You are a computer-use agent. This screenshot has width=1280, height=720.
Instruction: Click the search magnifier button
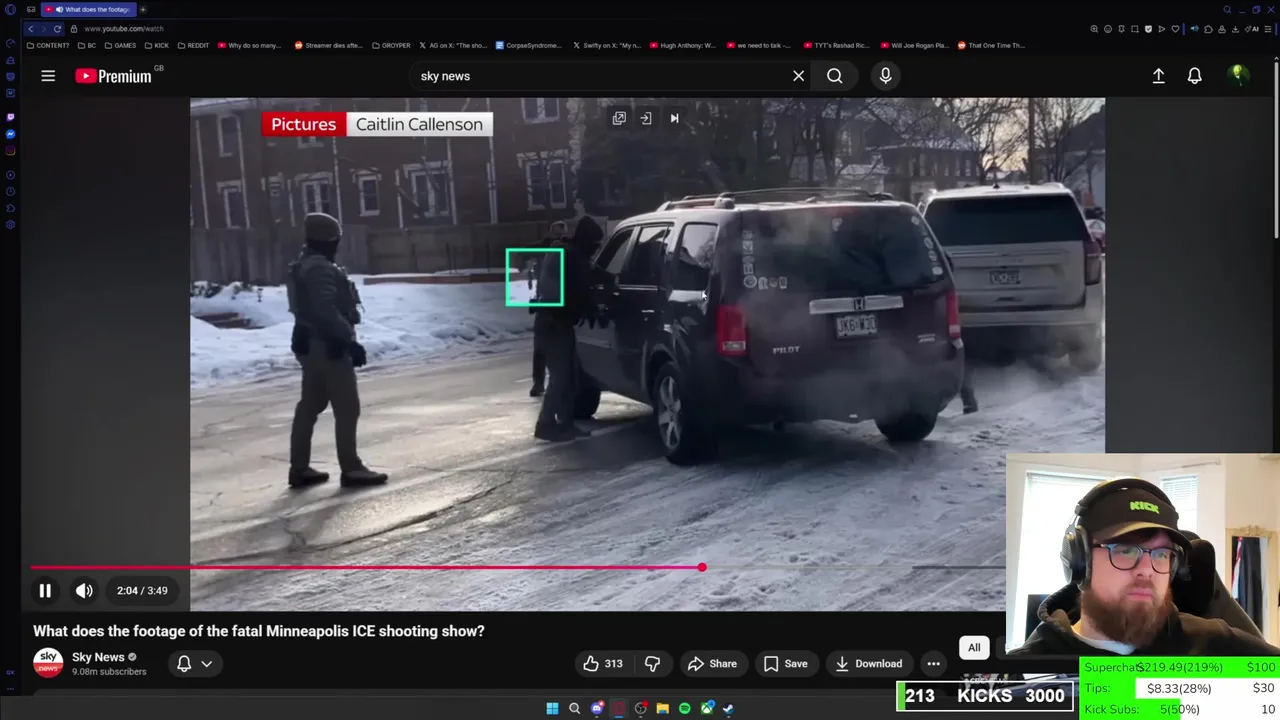tap(834, 76)
